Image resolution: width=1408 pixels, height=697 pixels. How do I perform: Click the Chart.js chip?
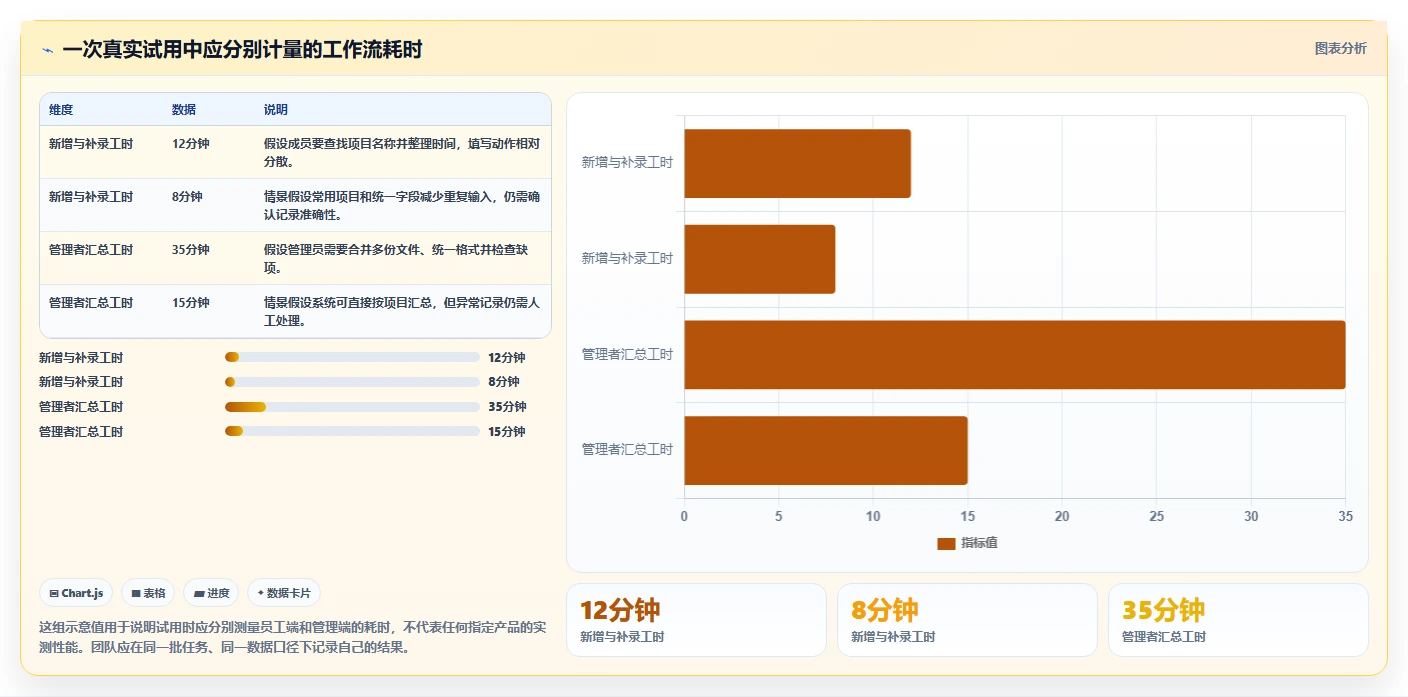[x=77, y=593]
